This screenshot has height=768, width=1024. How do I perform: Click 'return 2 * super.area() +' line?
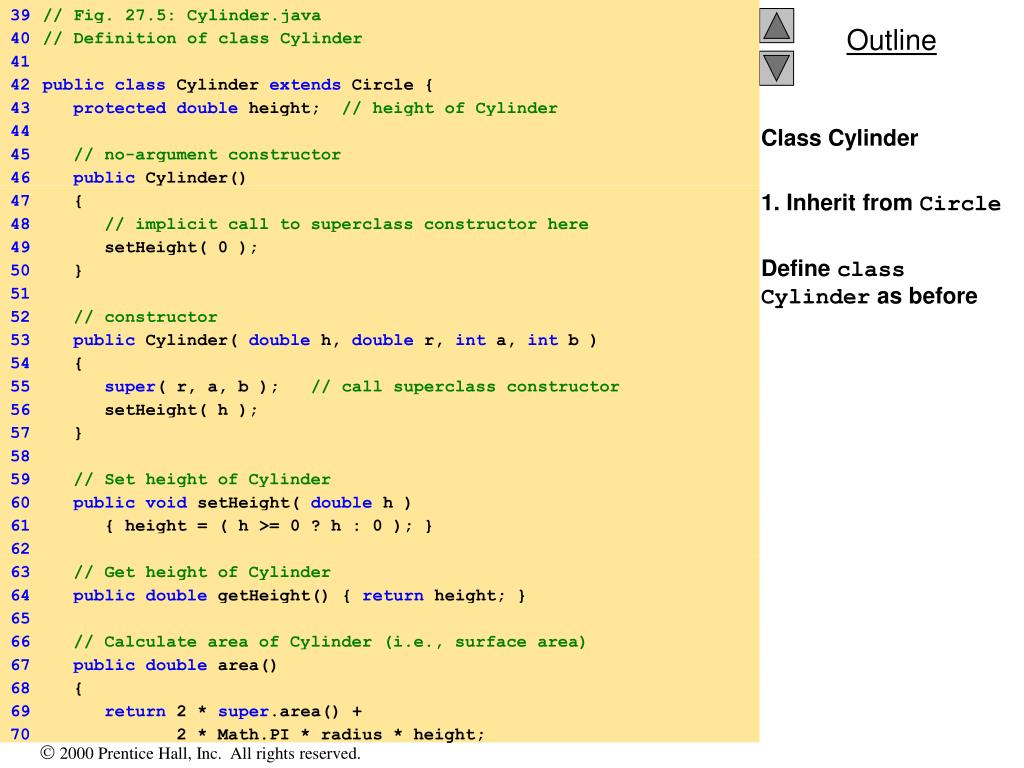233,712
